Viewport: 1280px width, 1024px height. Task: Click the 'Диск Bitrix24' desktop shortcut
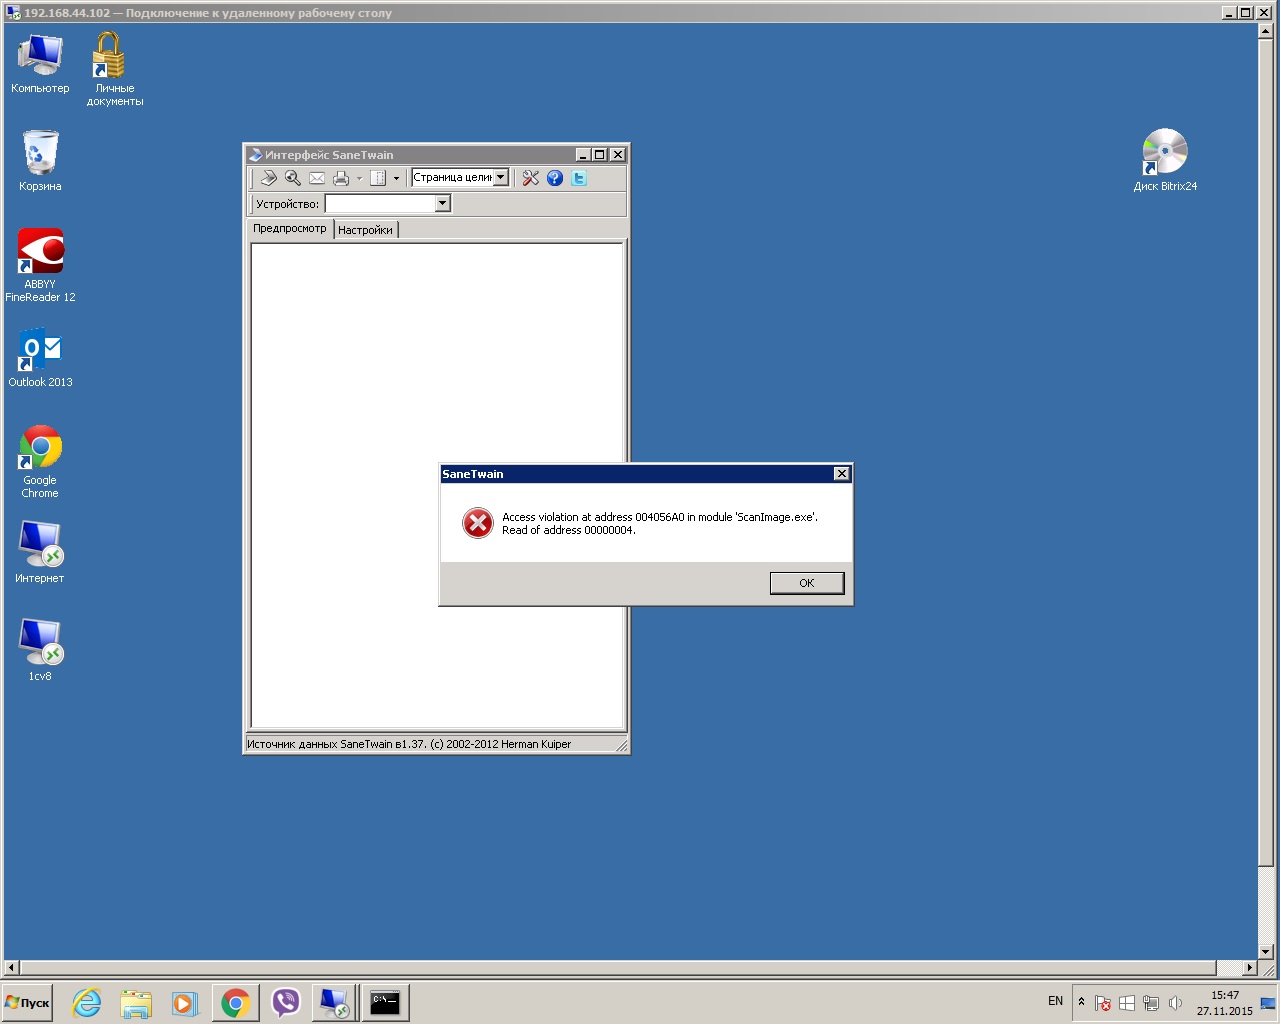pyautogui.click(x=1165, y=160)
